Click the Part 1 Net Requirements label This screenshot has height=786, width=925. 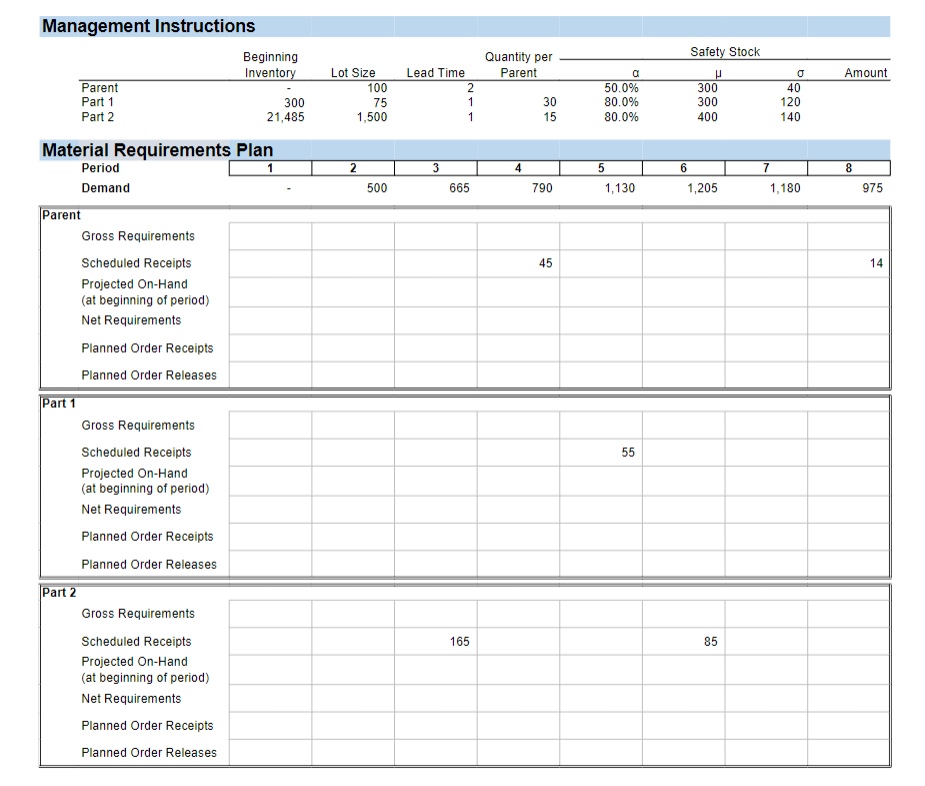tap(132, 509)
